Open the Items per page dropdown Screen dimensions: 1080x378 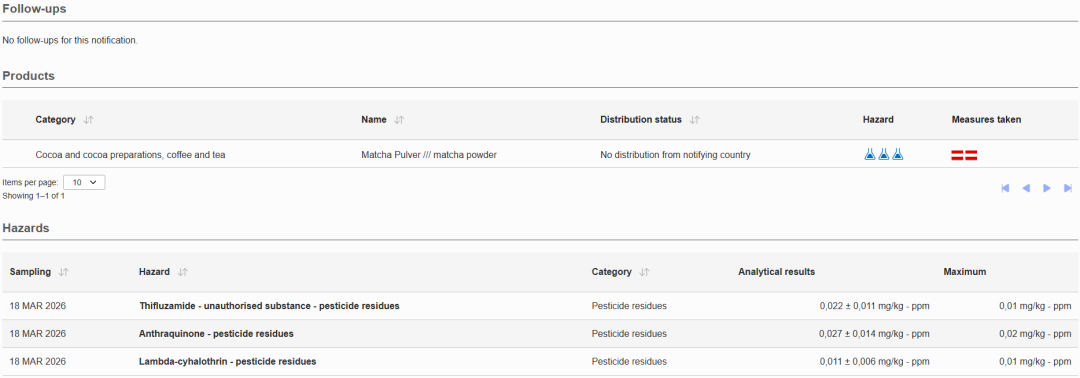tap(84, 182)
